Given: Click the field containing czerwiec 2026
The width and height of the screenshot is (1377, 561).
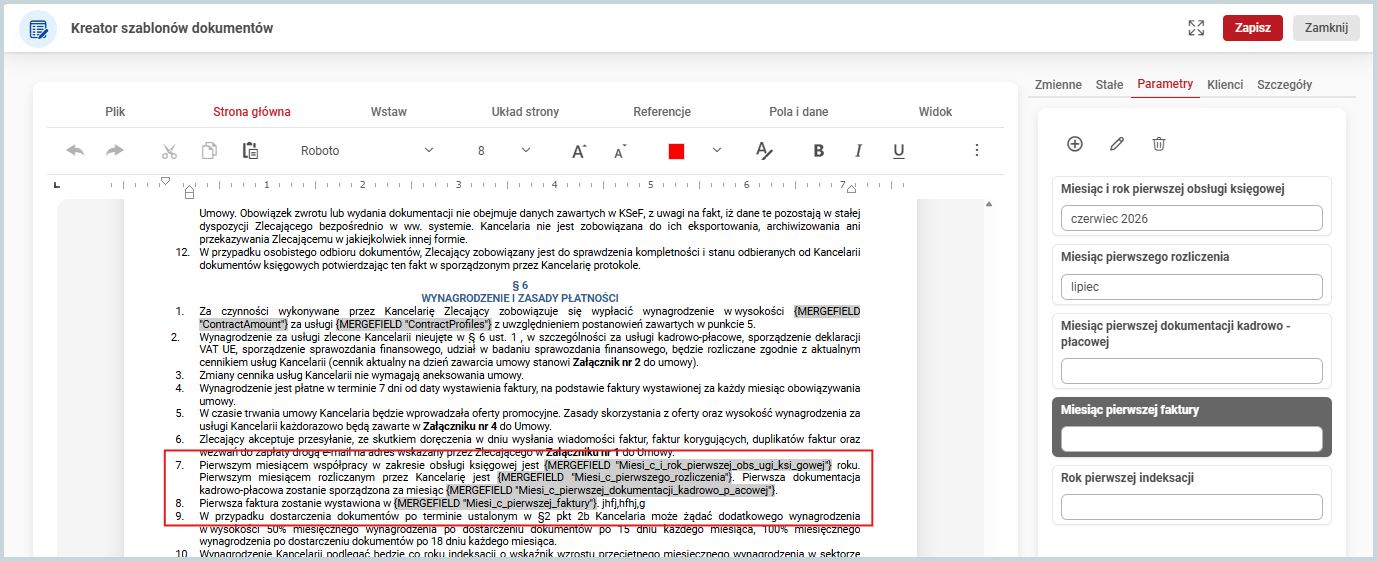Looking at the screenshot, I should (1191, 218).
